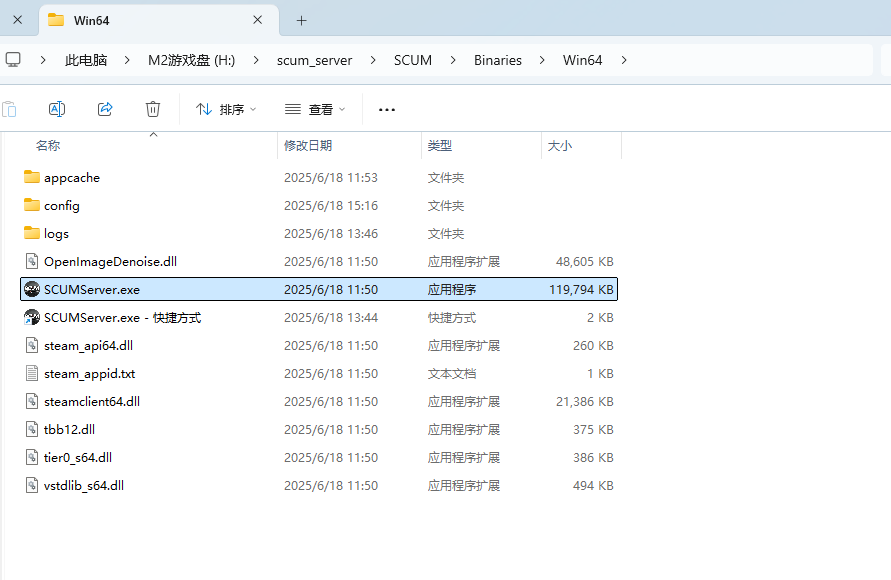Open the Sort (排序) dropdown
Image resolution: width=891 pixels, height=580 pixels.
pyautogui.click(x=226, y=109)
